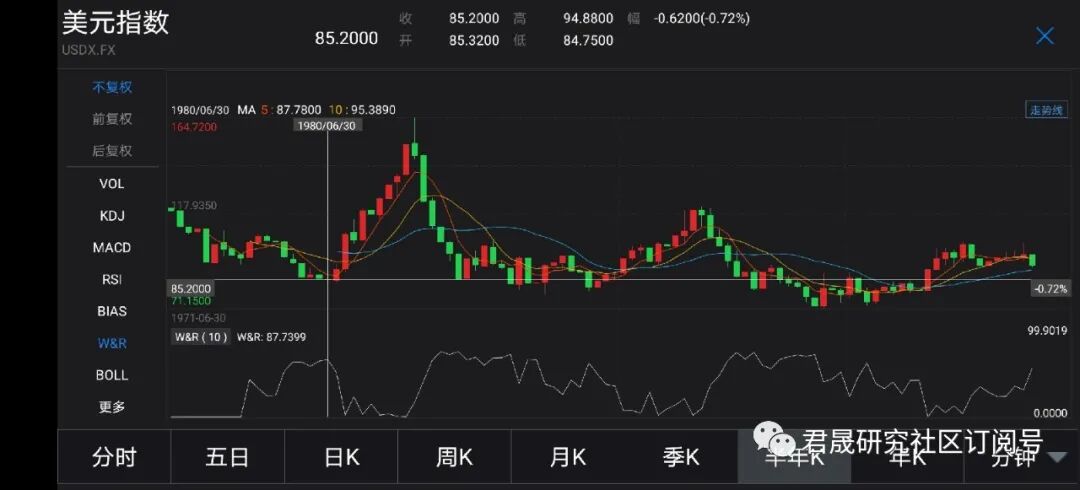The image size is (1080, 490).
Task: Select the W&R indicator
Action: tap(112, 343)
